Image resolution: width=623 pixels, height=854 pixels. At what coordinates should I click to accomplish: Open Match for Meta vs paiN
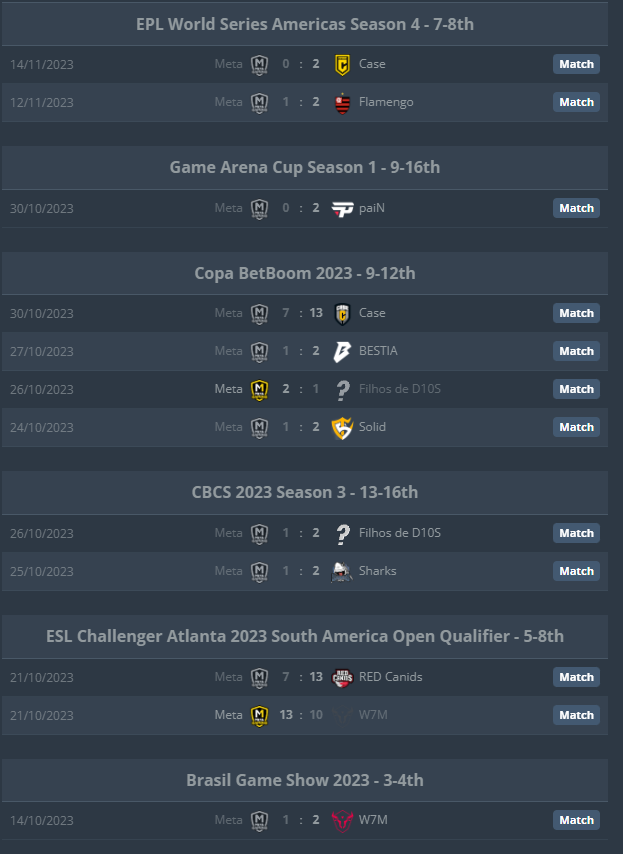[576, 209]
